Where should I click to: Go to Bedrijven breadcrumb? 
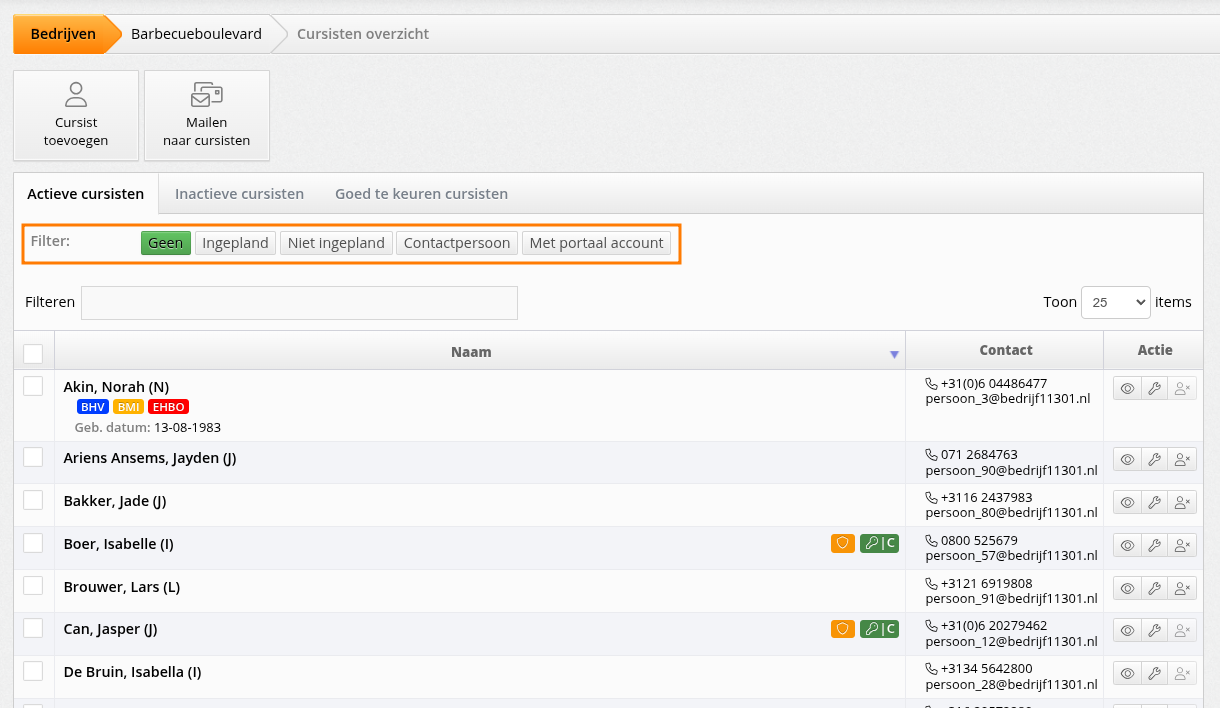(x=63, y=34)
